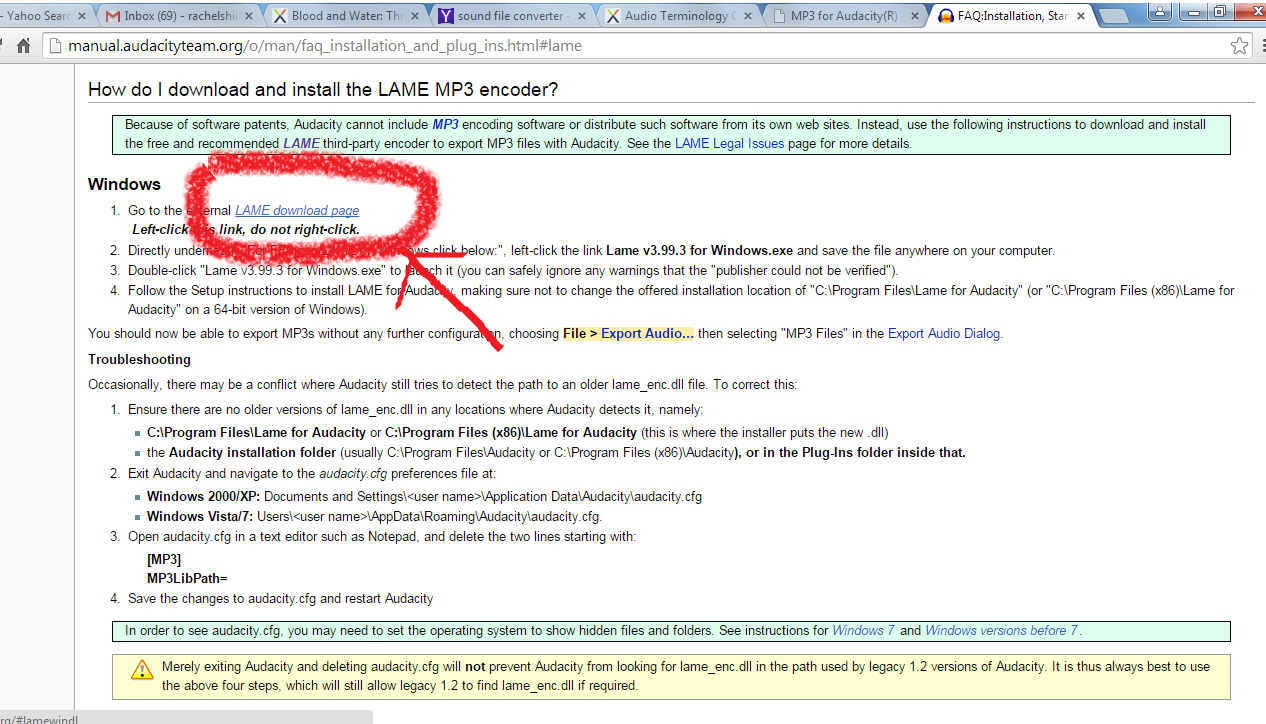Open the LAME Legal Issues link

729,143
